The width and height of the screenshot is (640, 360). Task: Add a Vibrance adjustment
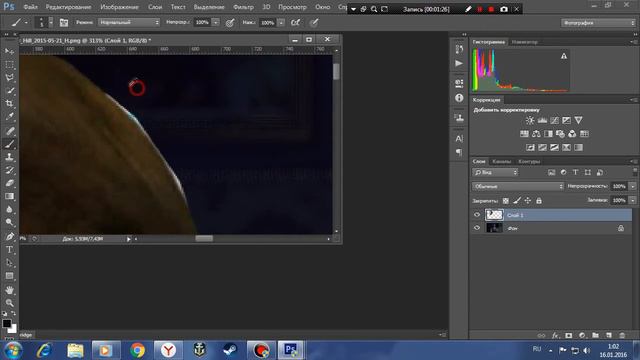tap(578, 120)
